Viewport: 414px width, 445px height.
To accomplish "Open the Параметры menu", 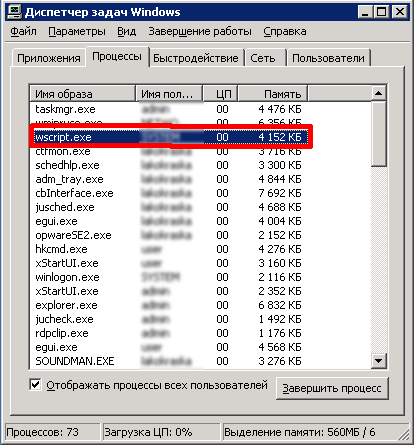I will click(x=77, y=31).
